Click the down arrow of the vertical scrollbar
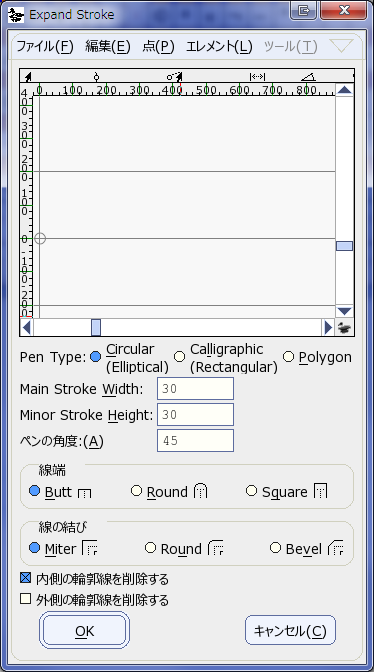 pos(344,311)
